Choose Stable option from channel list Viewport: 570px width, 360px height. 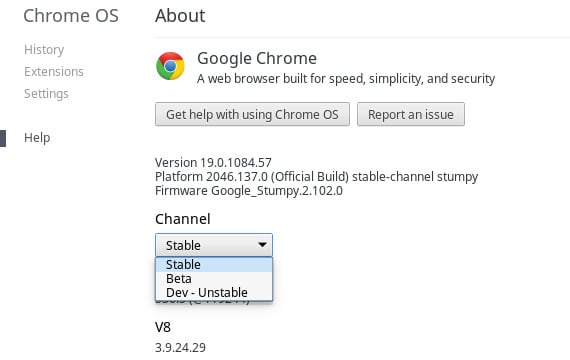(x=214, y=264)
